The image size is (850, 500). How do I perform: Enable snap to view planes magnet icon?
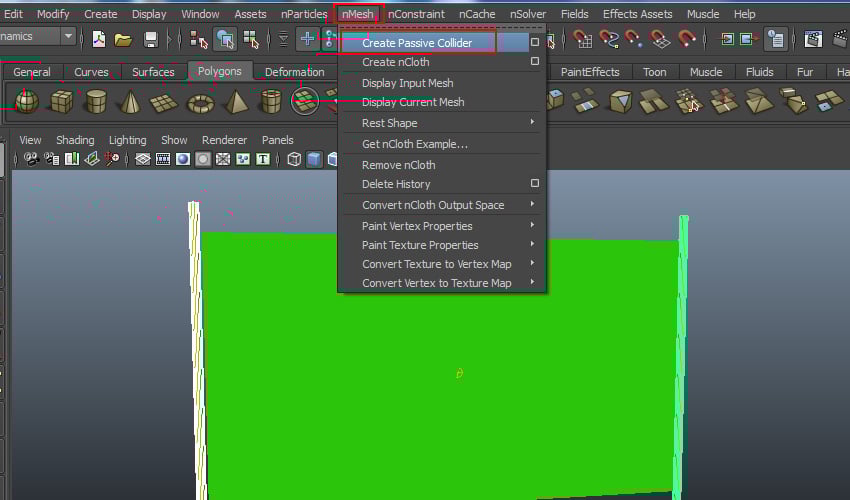pyautogui.click(x=660, y=39)
